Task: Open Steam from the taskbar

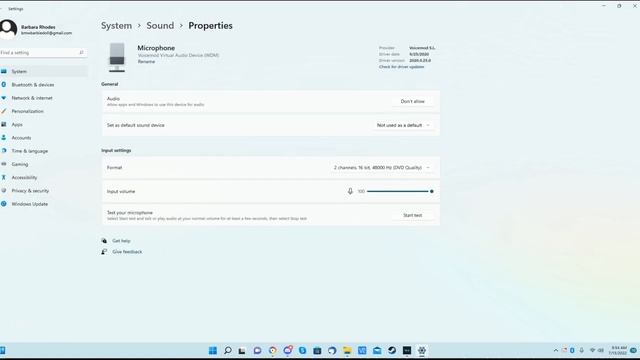Action: [x=392, y=350]
